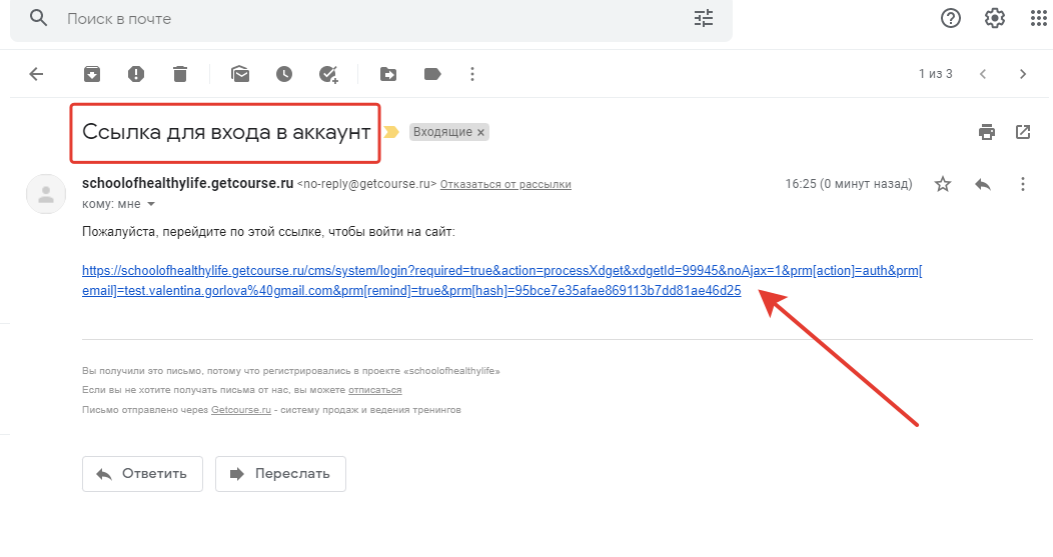Focus the mail search field
This screenshot has height=557, width=1053.
click(x=371, y=19)
